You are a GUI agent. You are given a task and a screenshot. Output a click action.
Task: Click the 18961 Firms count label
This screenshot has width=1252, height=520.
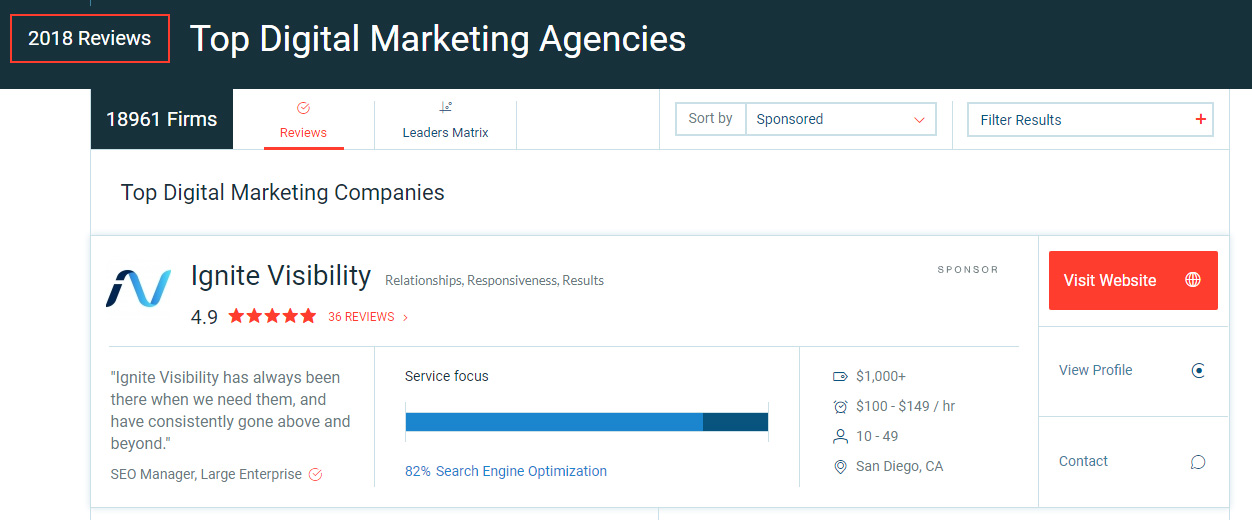point(162,119)
